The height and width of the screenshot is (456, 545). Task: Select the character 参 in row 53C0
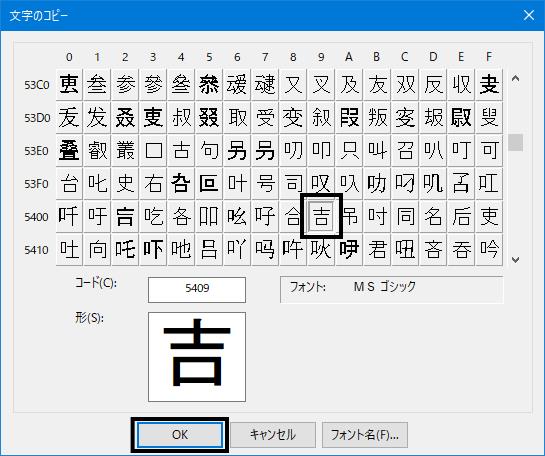tap(125, 84)
